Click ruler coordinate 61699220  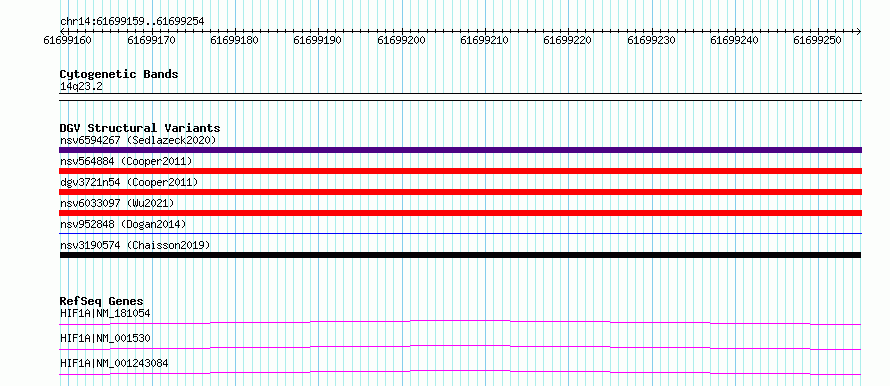coord(568,40)
